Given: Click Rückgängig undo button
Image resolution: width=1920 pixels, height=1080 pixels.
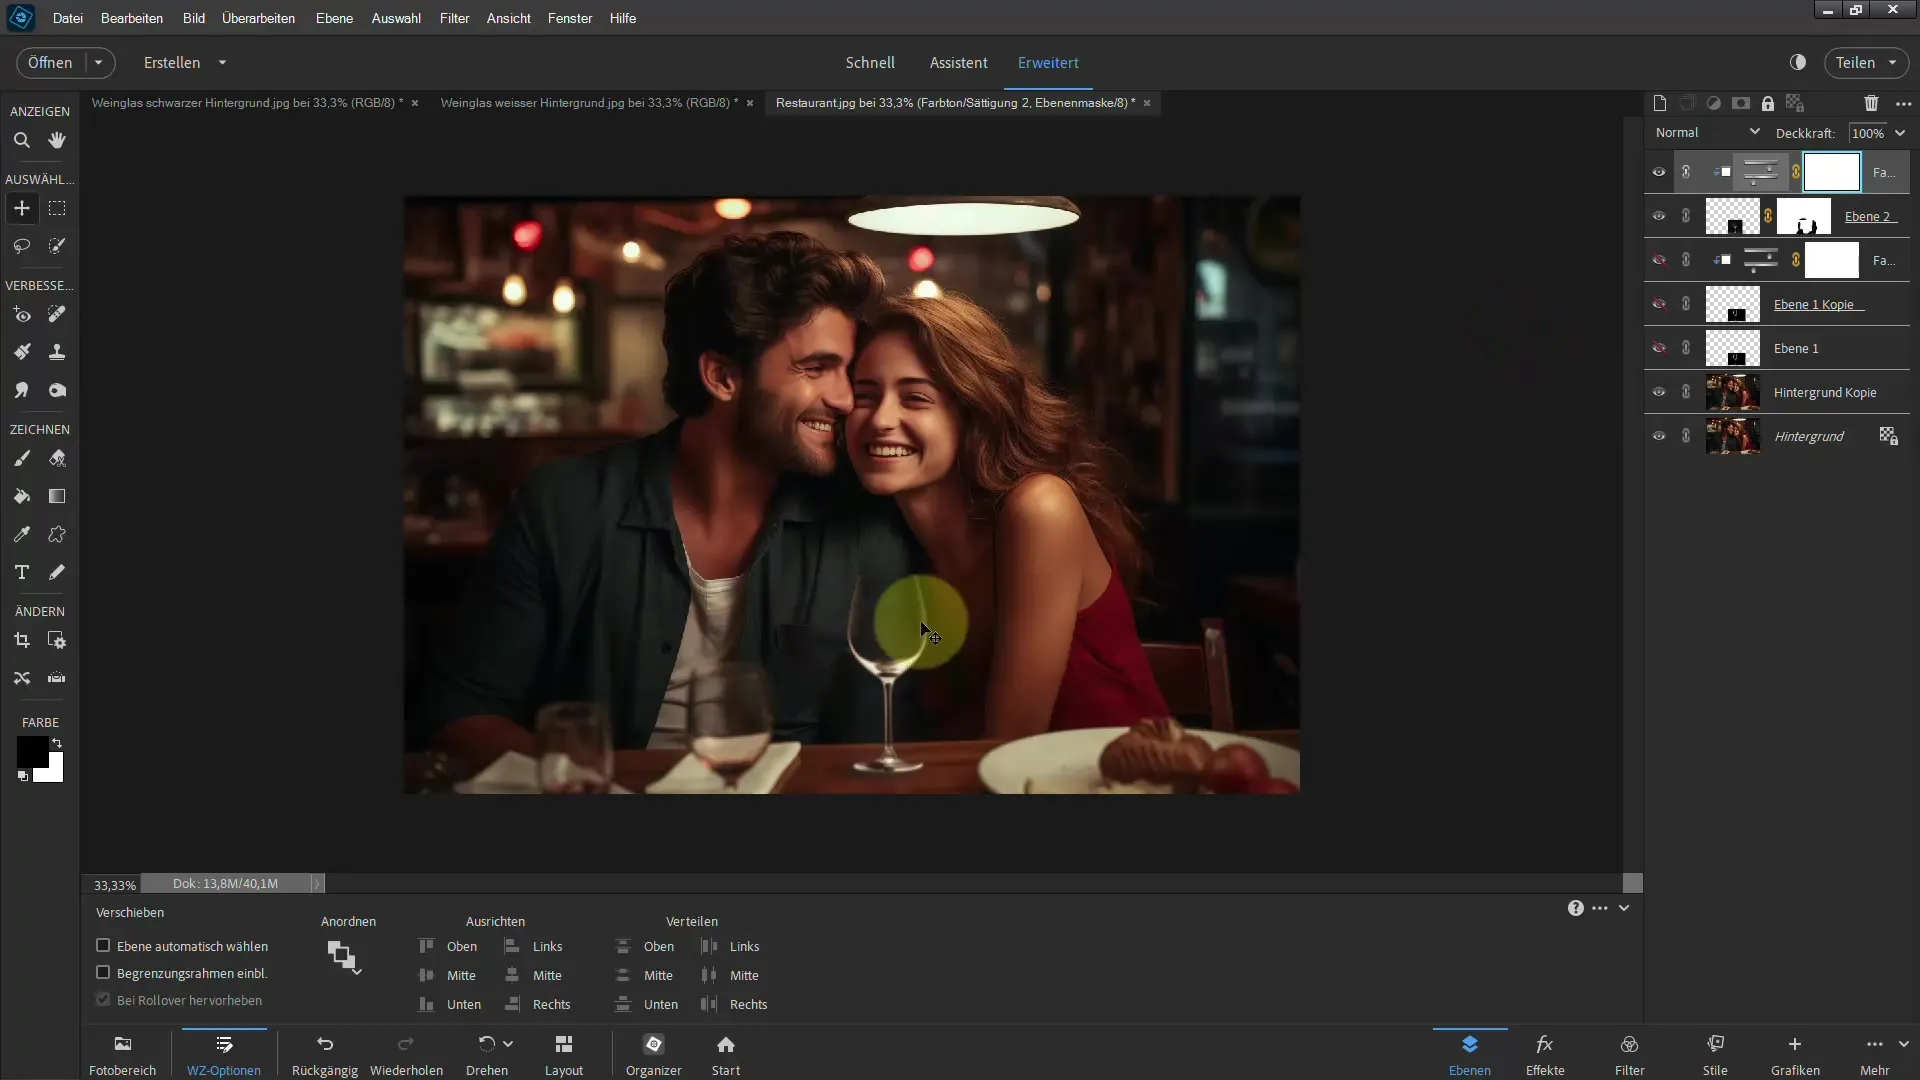Looking at the screenshot, I should 325,1055.
